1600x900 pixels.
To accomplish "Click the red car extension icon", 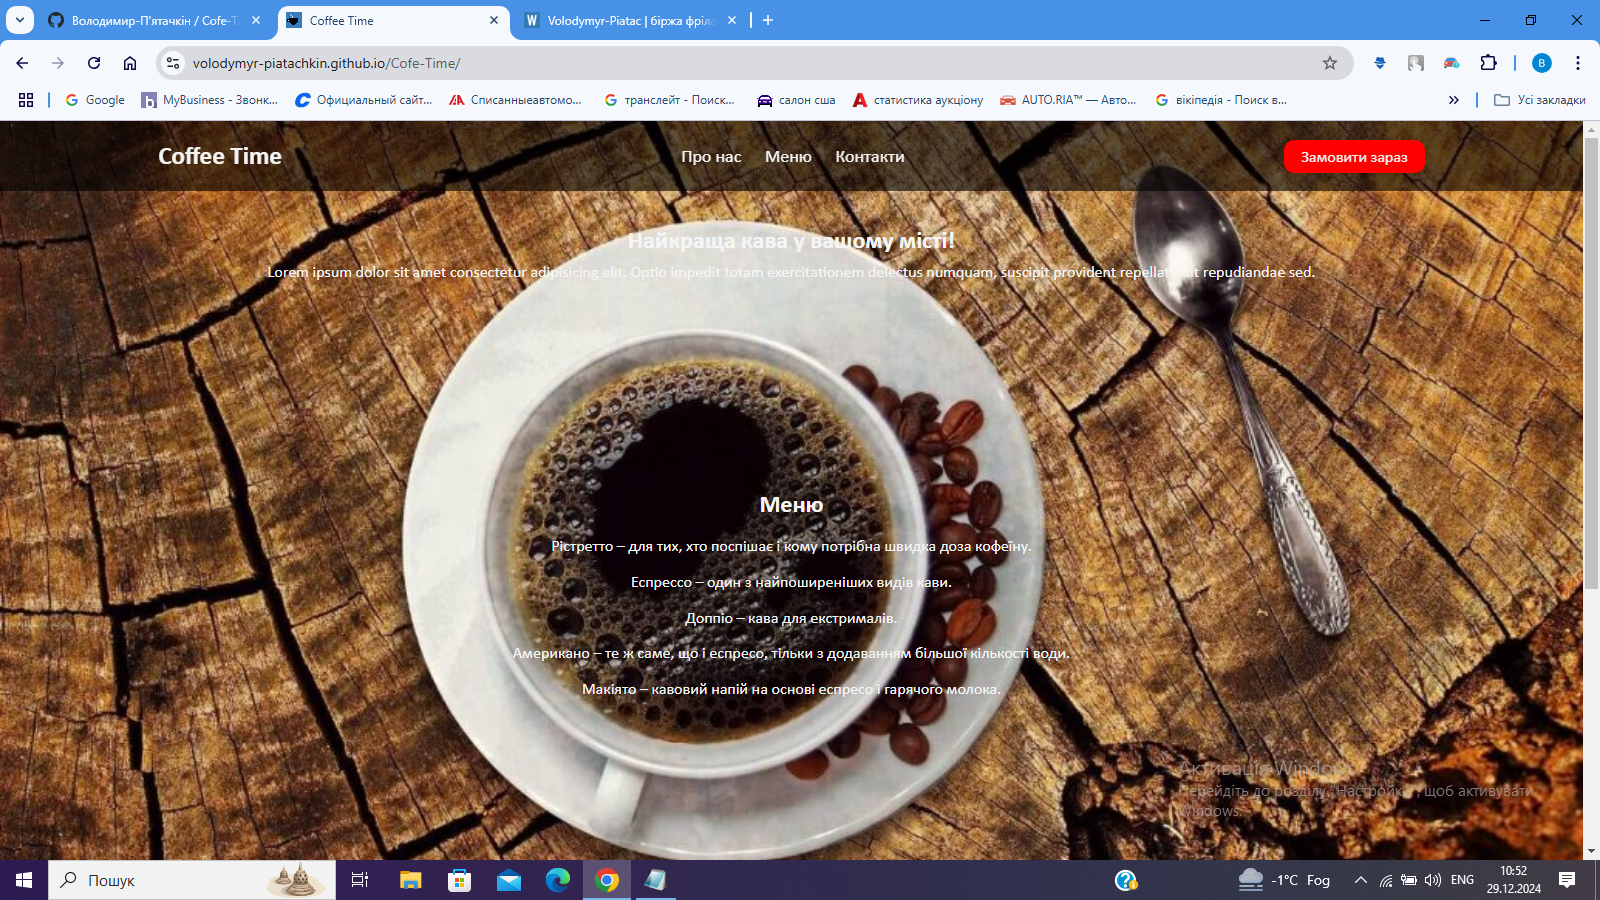I will pyautogui.click(x=1452, y=63).
